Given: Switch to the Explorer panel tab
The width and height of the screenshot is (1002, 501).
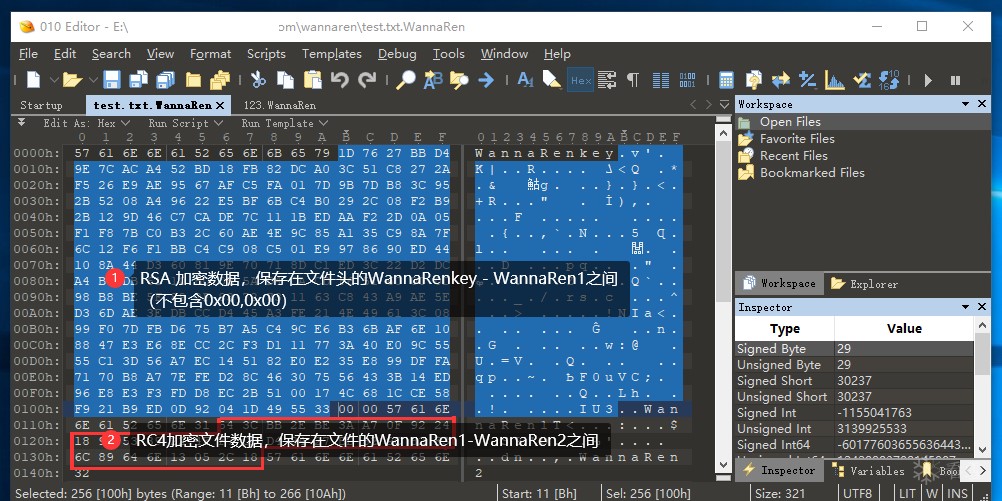Looking at the screenshot, I should (x=866, y=284).
